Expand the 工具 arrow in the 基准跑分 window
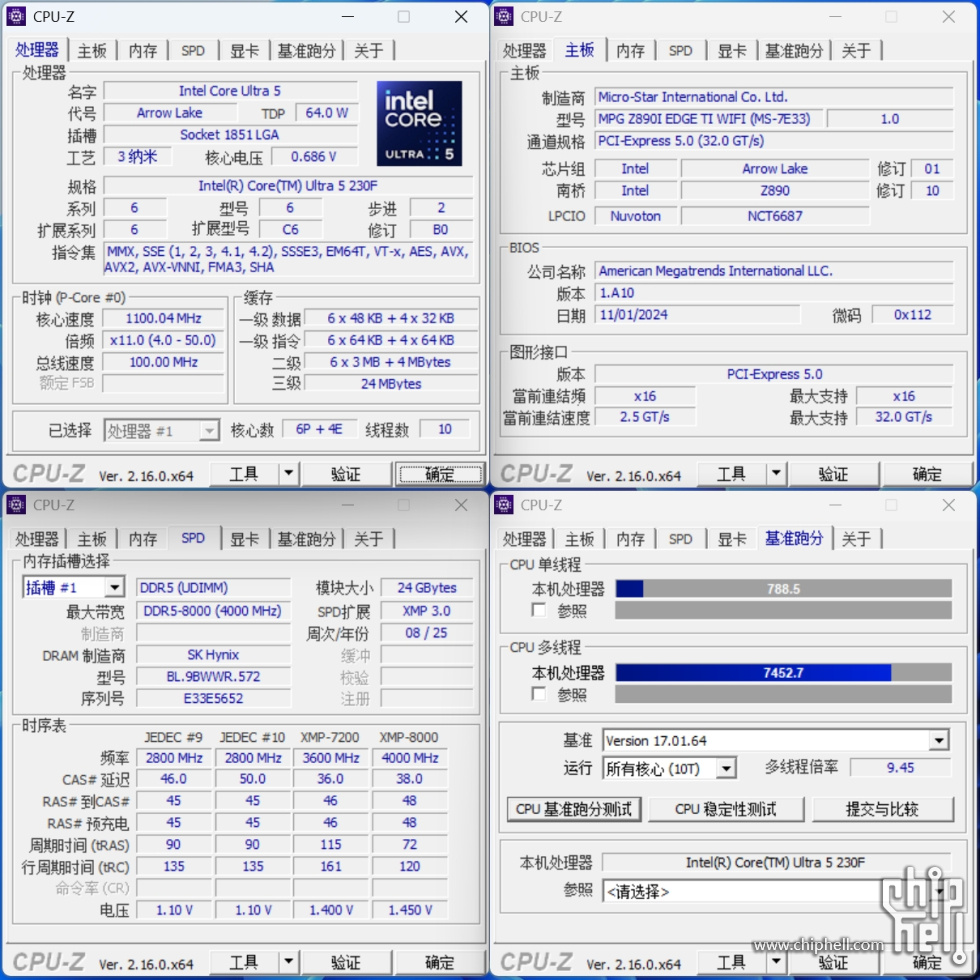Viewport: 980px width, 980px height. (776, 962)
